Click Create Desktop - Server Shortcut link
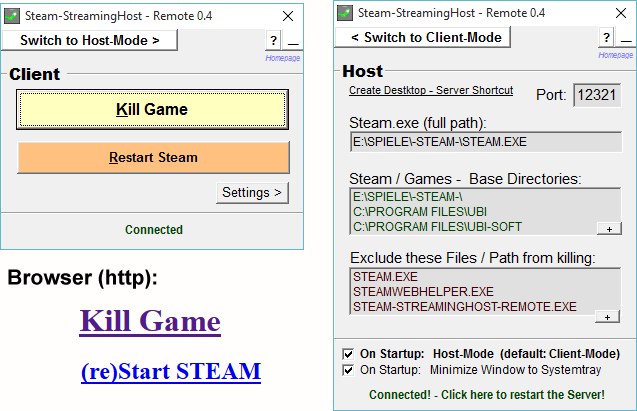The width and height of the screenshot is (637, 411). tap(431, 90)
